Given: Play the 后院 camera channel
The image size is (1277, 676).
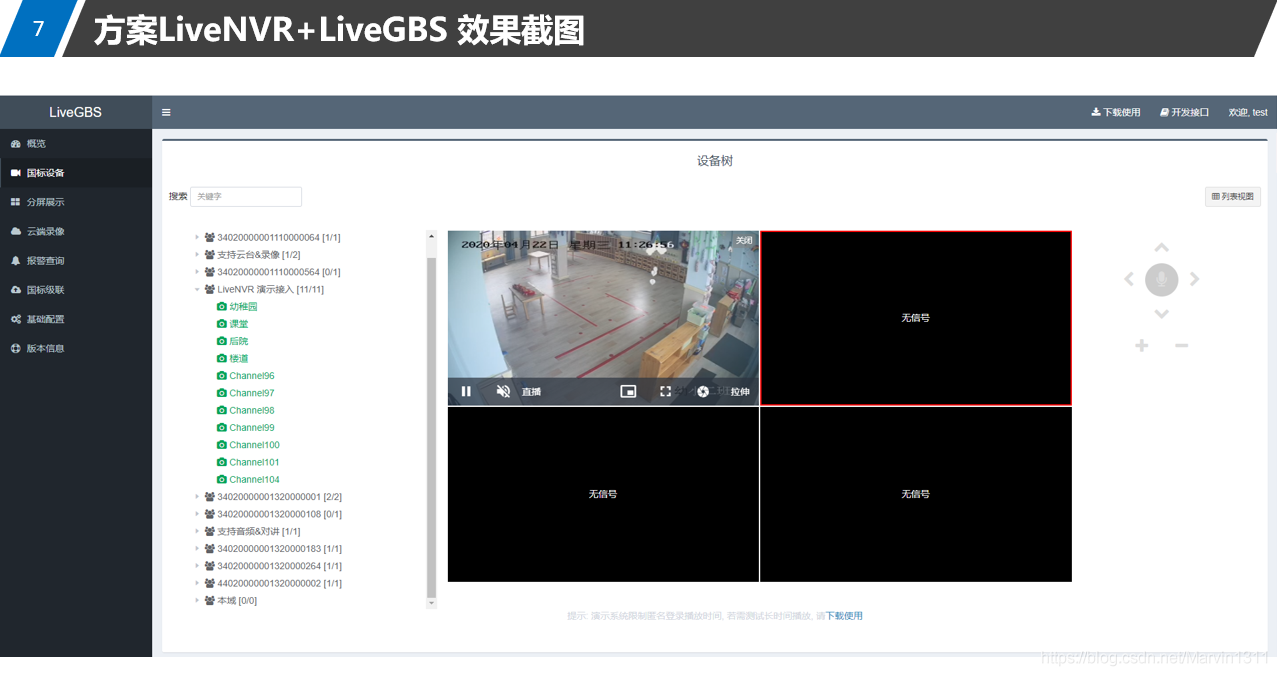Looking at the screenshot, I should (238, 341).
